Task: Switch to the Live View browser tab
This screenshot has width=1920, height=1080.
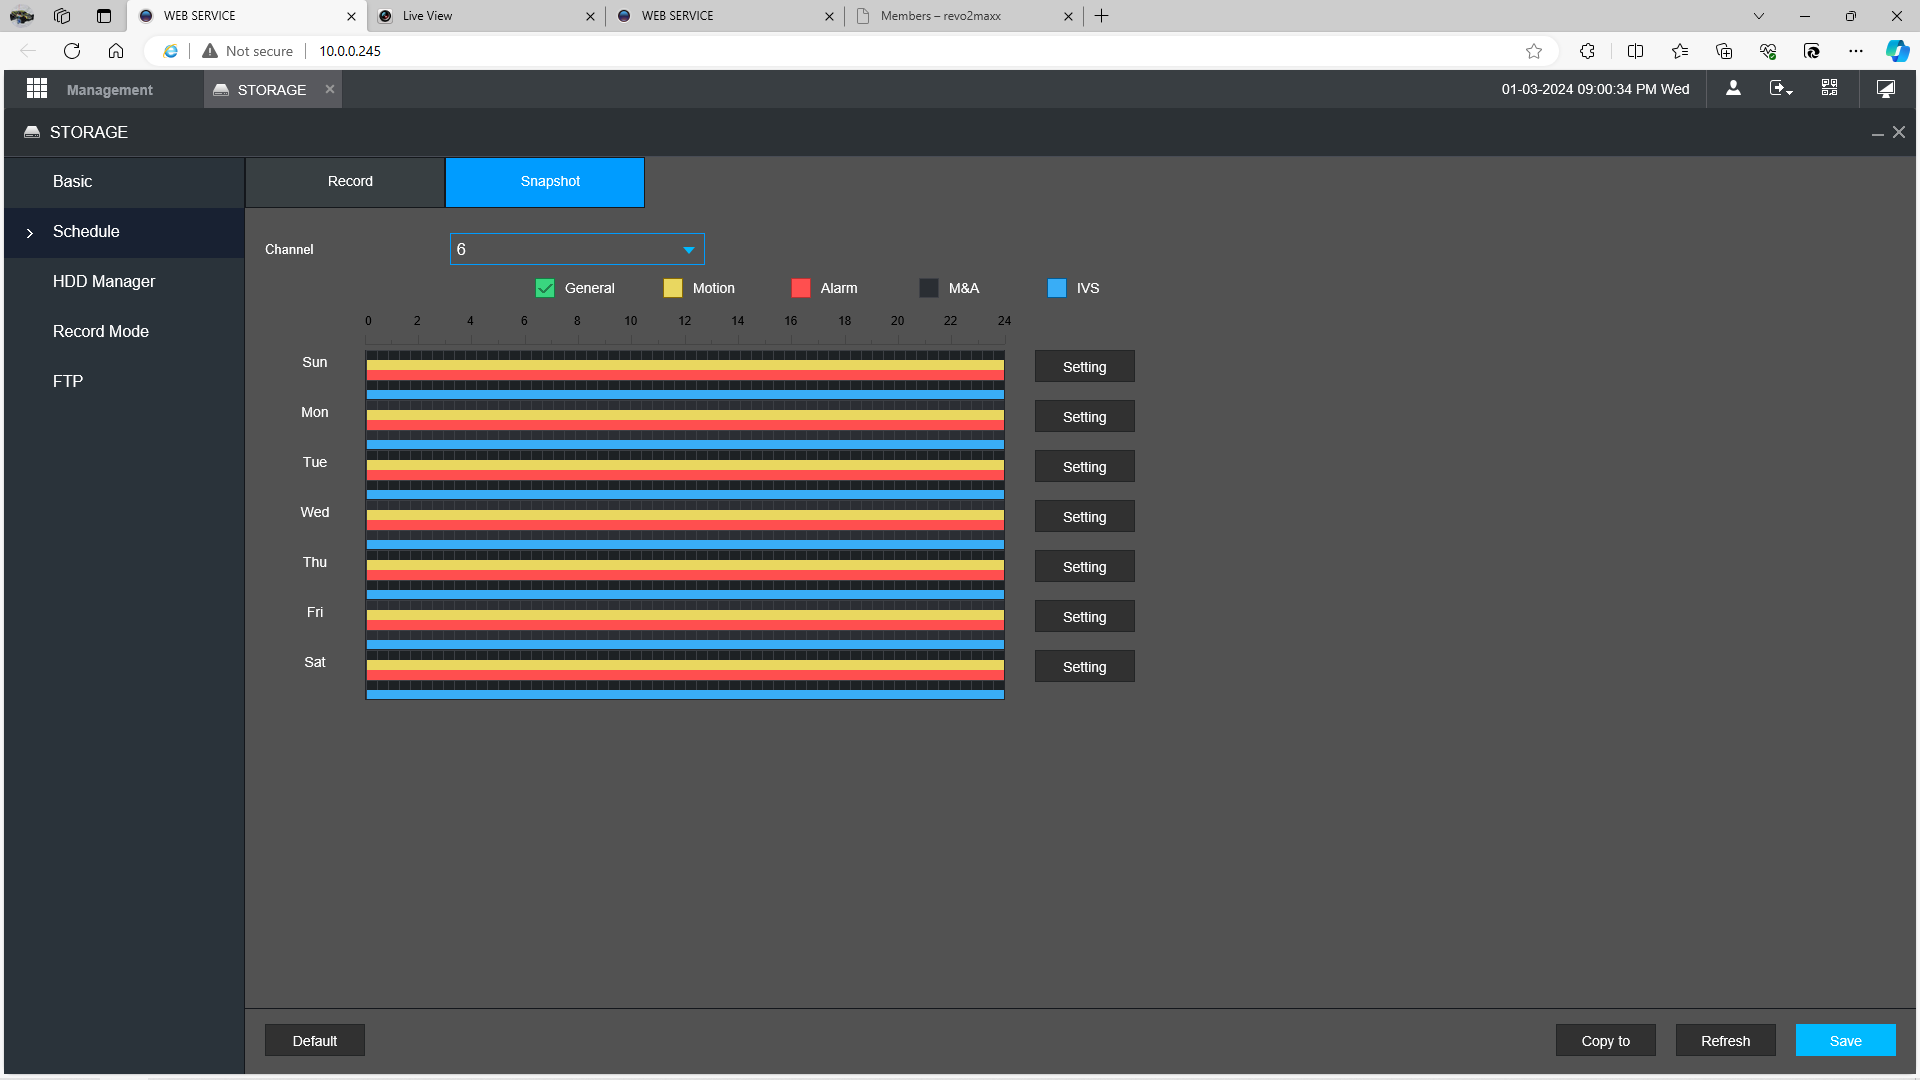Action: tap(485, 16)
